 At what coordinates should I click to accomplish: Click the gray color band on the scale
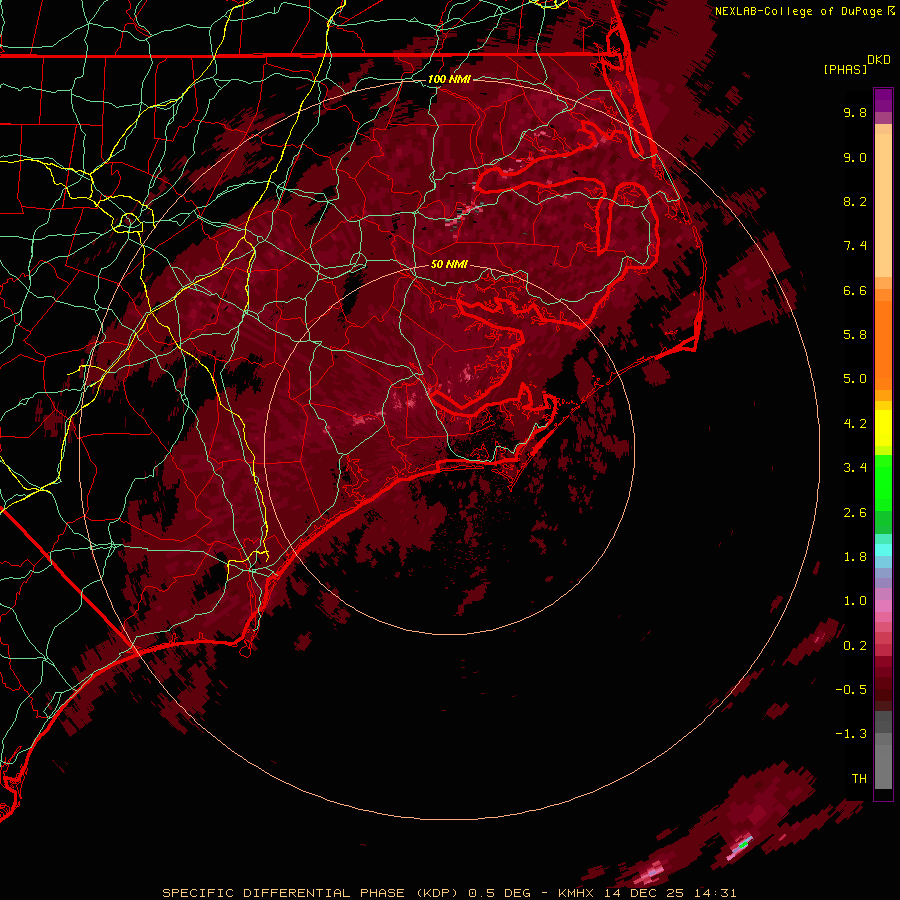883,749
